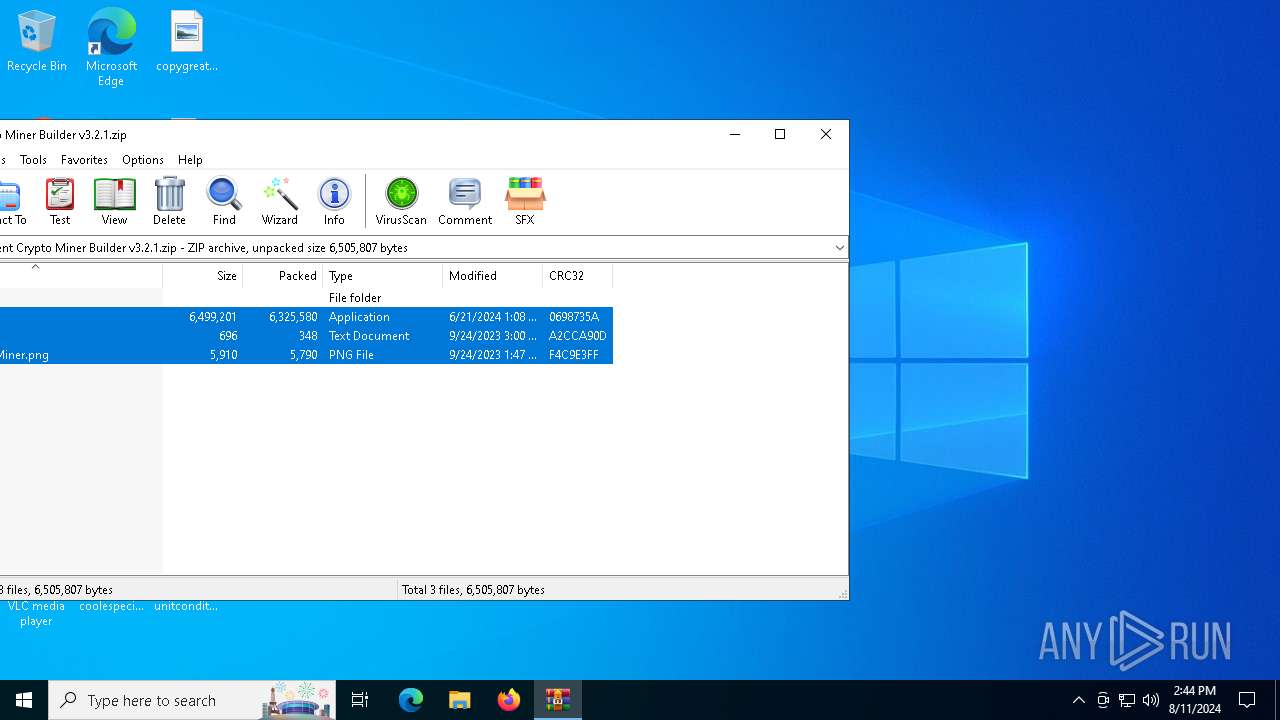Launch Firefox from the taskbar

pyautogui.click(x=508, y=700)
